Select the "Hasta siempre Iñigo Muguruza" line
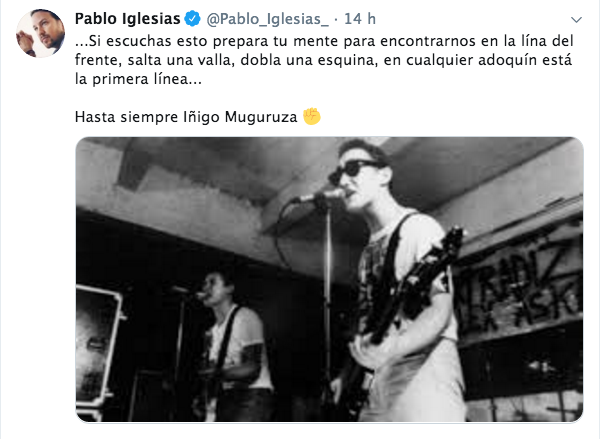Screen dimensions: 600x439 point(186,117)
